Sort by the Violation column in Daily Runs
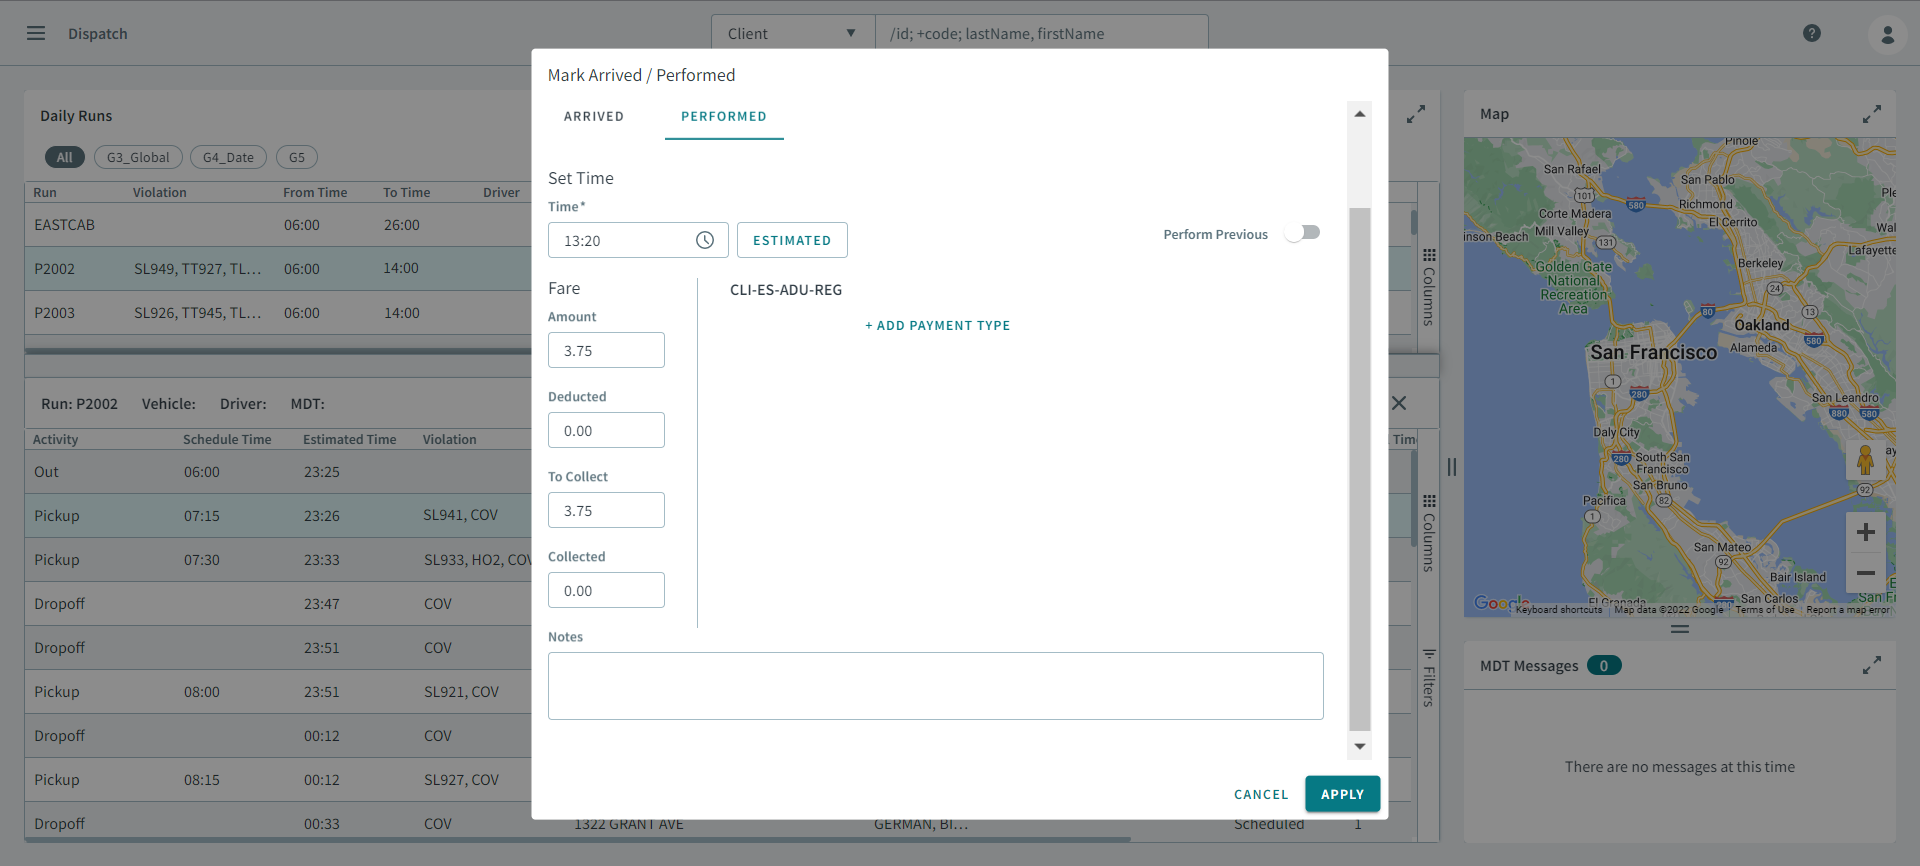 coord(160,192)
